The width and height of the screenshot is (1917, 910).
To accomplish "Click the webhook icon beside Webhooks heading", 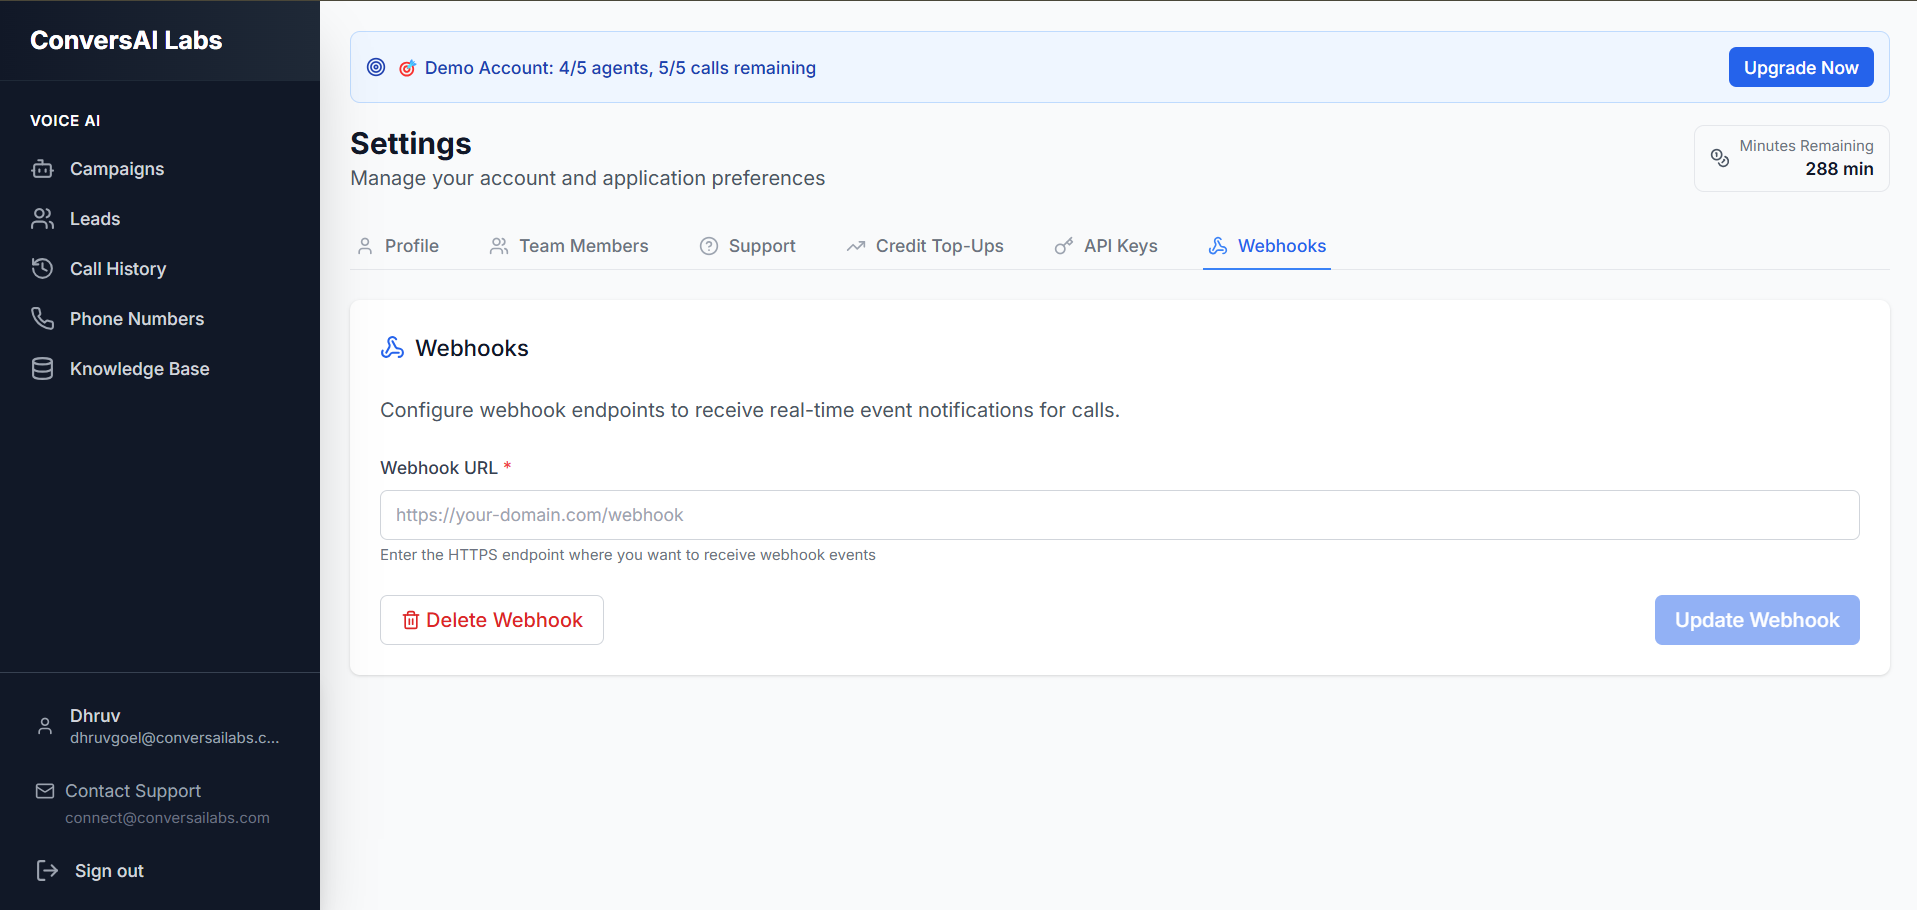I will click(x=393, y=347).
